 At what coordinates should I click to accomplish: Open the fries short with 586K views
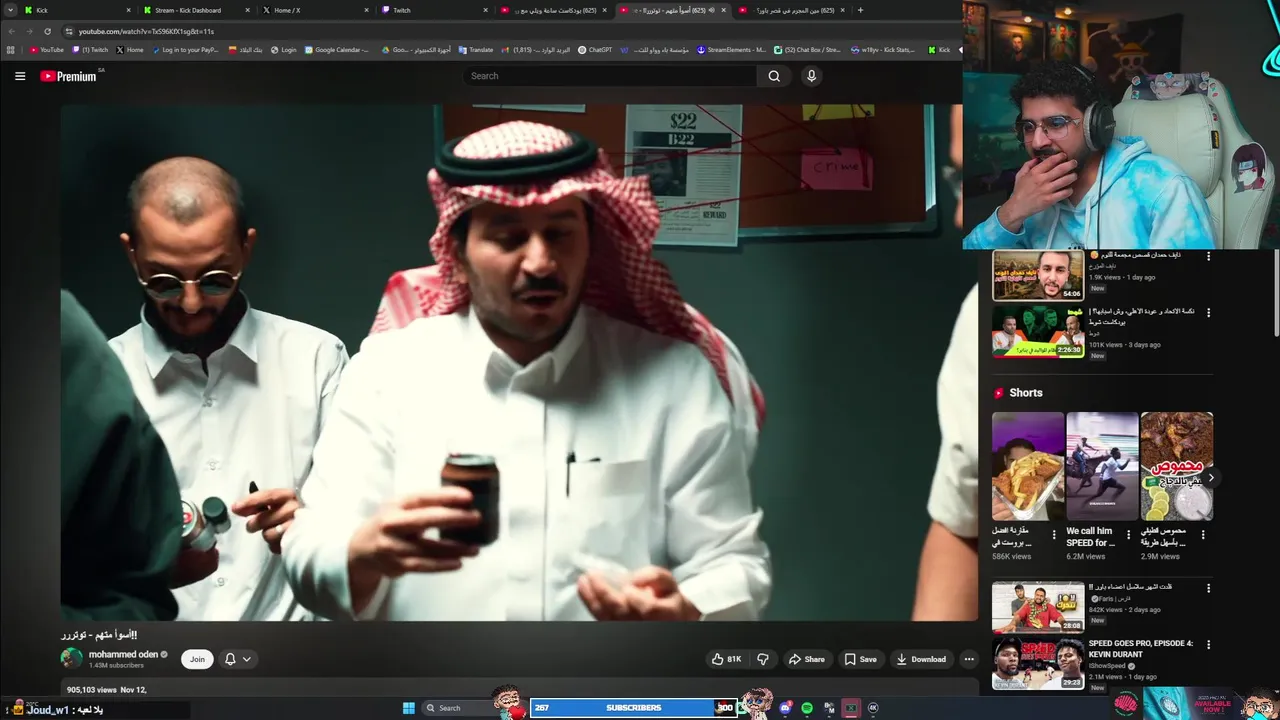pos(1028,466)
